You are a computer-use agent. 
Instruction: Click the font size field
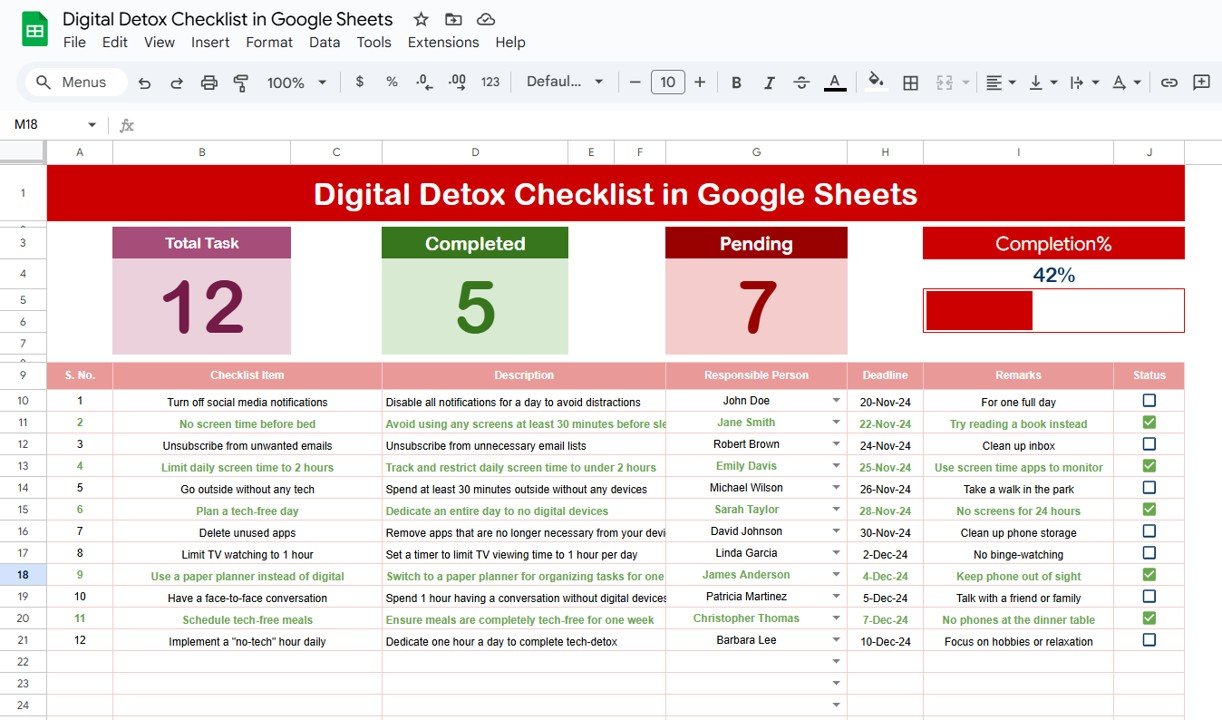click(x=668, y=82)
